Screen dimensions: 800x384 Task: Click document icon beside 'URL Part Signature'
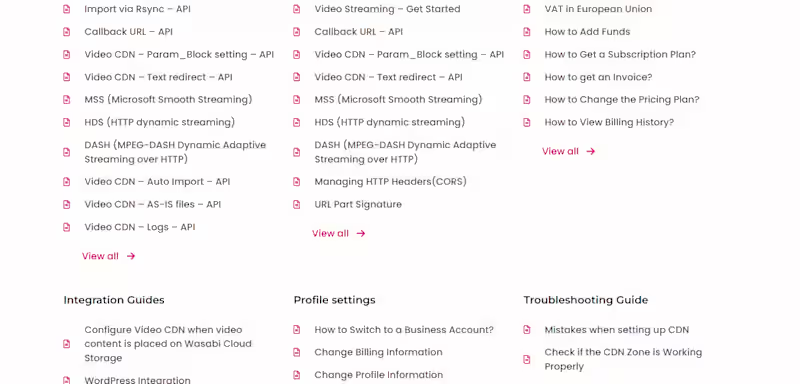[296, 204]
